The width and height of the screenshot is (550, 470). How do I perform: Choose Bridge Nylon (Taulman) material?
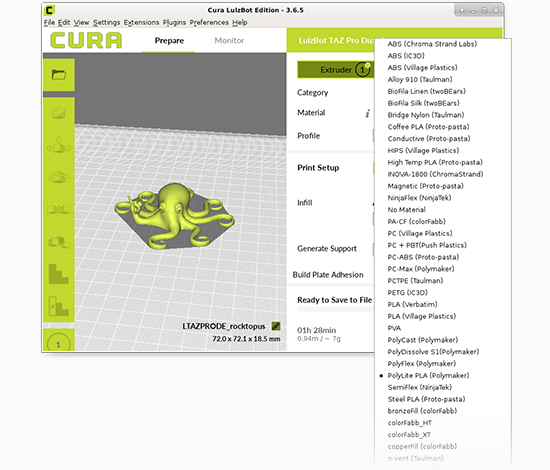[x=443, y=115]
